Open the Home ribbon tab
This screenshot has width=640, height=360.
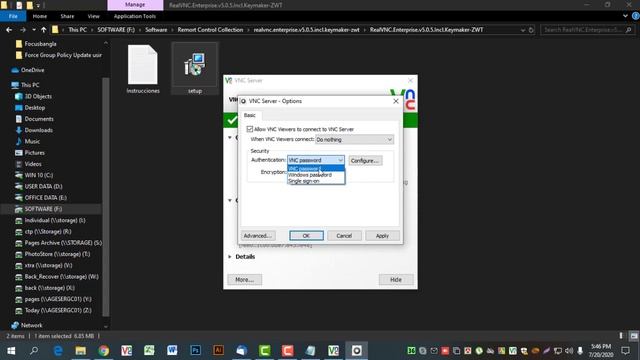[40, 16]
